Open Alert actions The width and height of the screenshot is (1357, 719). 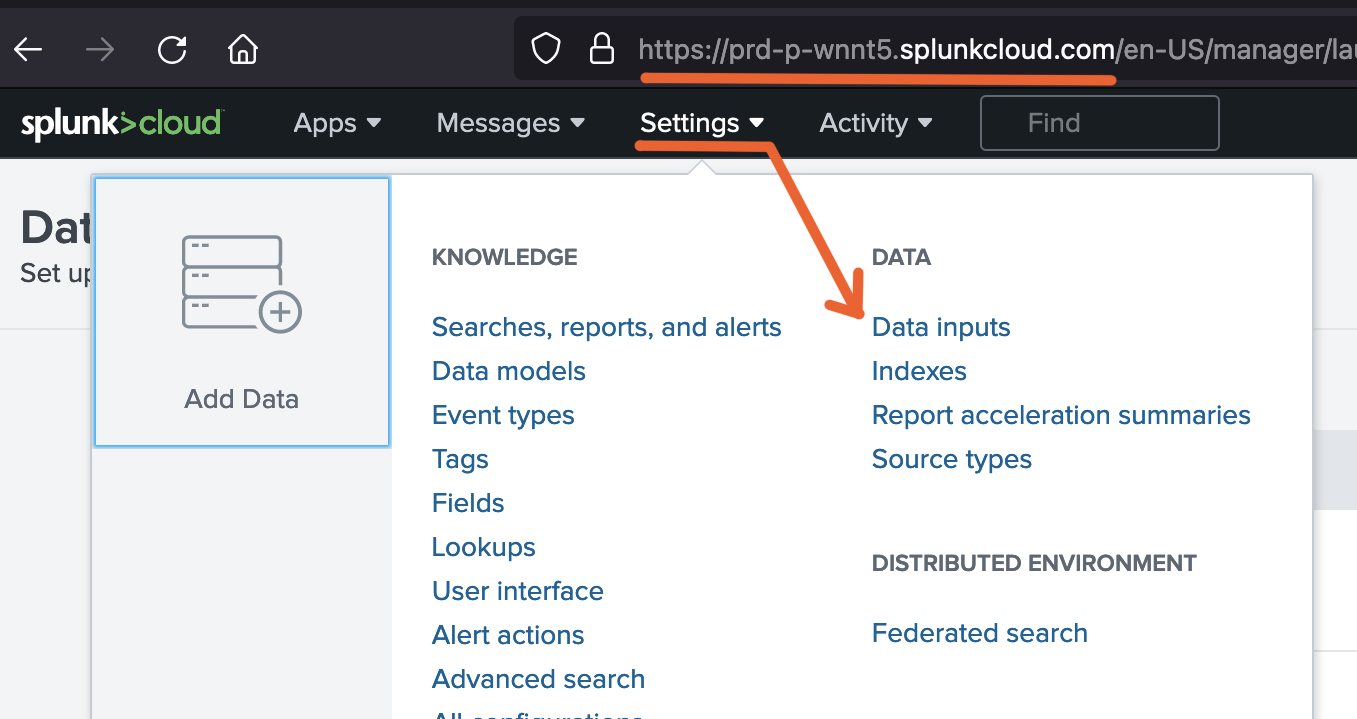point(508,635)
